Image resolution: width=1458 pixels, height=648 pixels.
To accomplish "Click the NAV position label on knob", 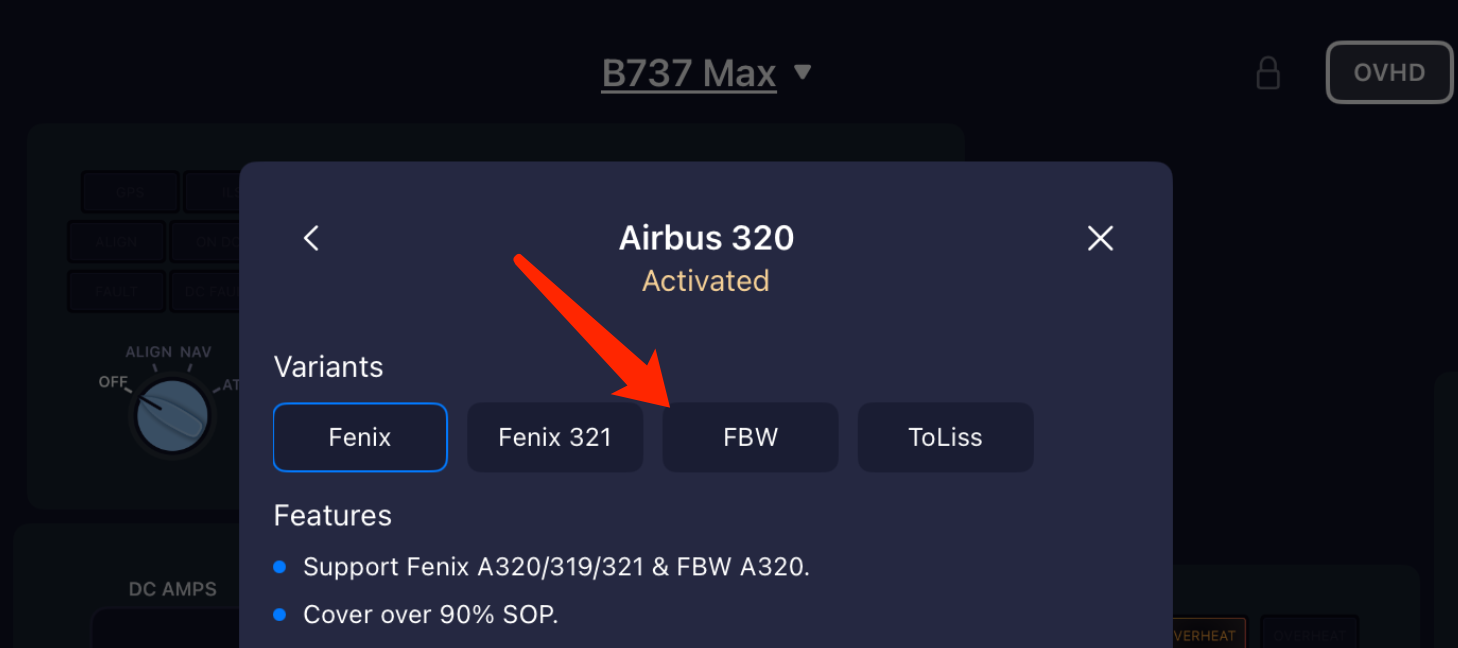I will (196, 352).
